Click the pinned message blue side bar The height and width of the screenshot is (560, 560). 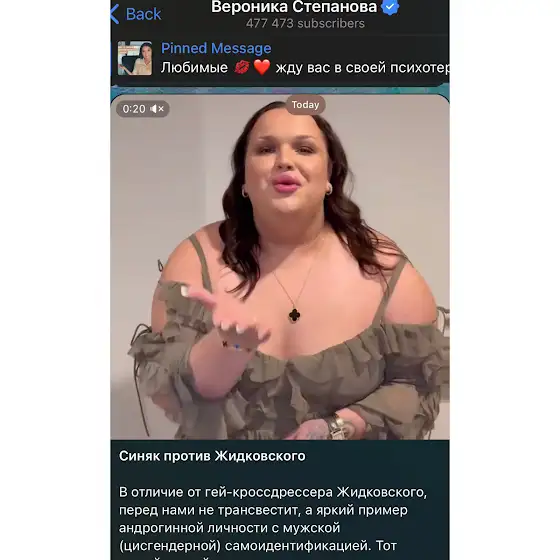click(112, 58)
